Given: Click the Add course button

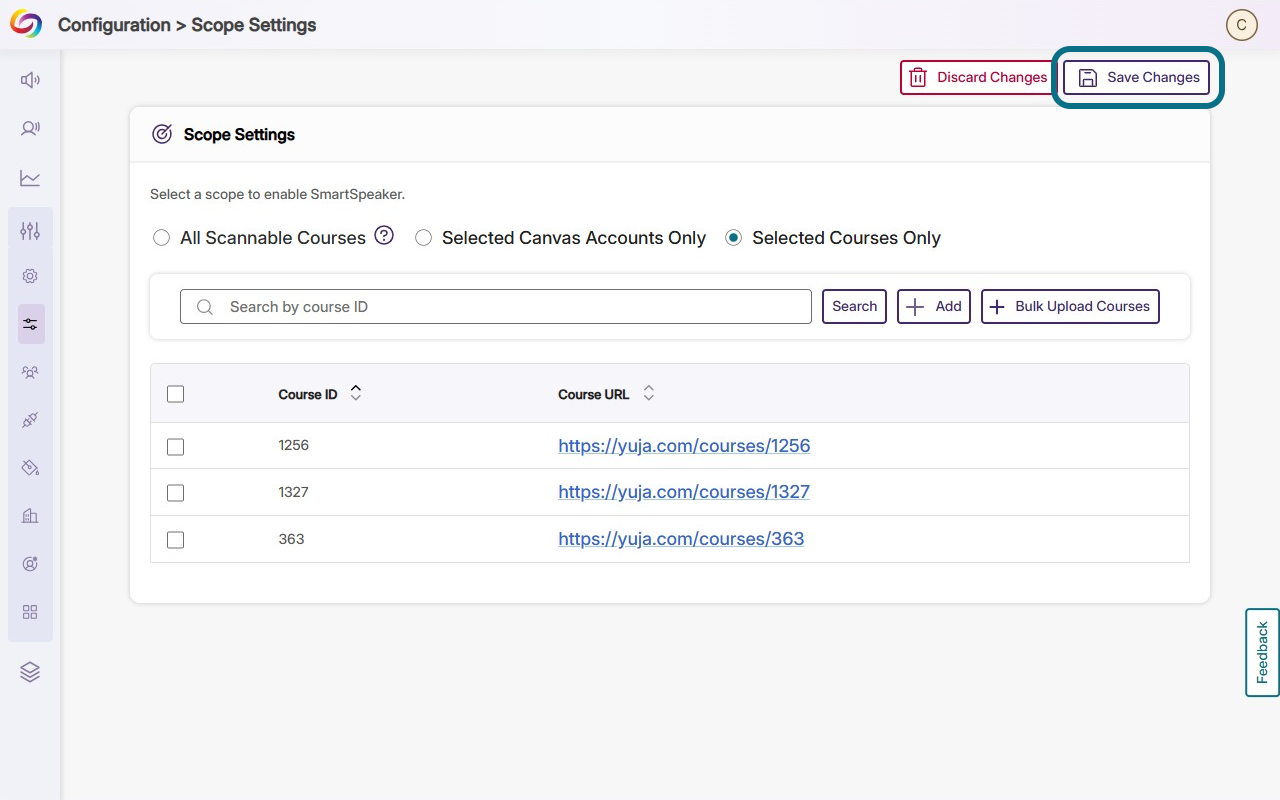Looking at the screenshot, I should (934, 306).
